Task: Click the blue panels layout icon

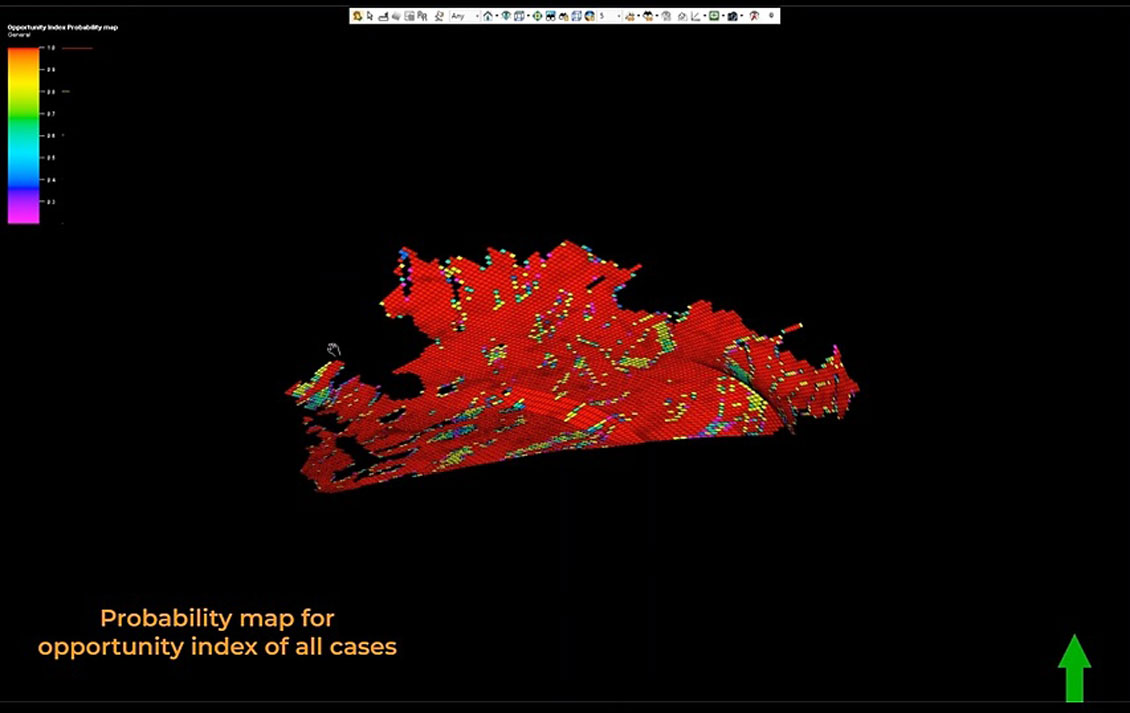Action: (x=577, y=16)
